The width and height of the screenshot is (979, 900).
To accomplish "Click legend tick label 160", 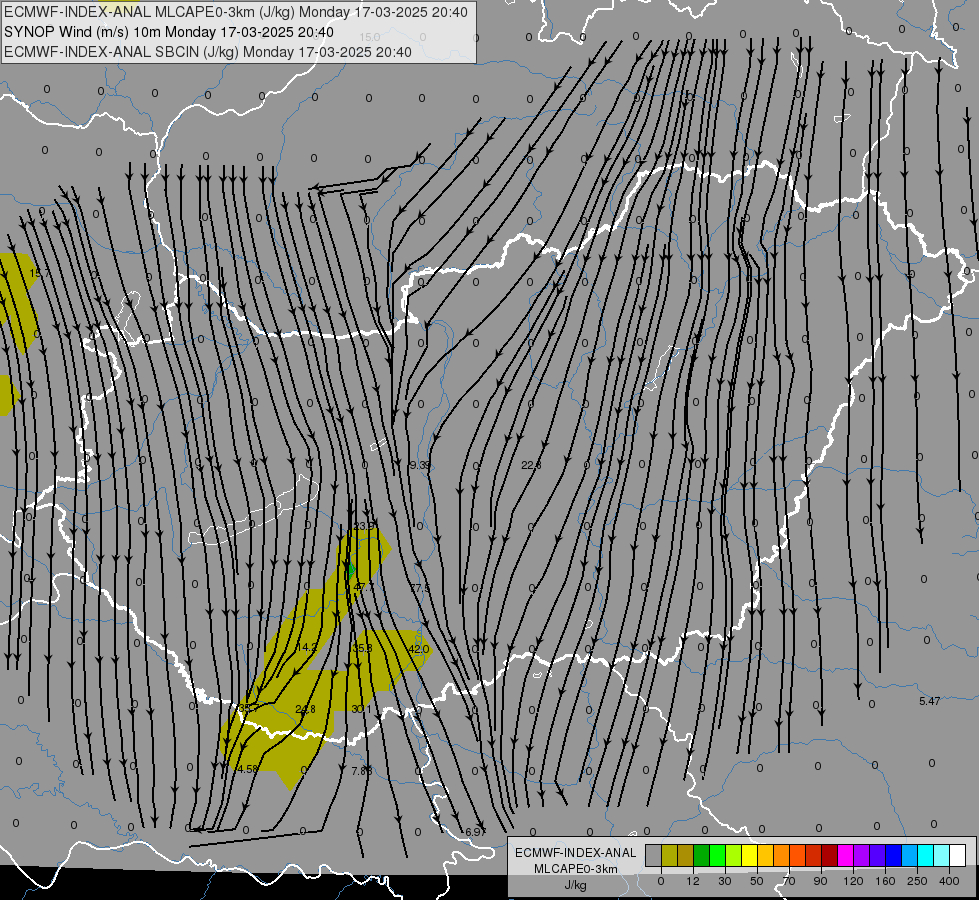I will [885, 881].
